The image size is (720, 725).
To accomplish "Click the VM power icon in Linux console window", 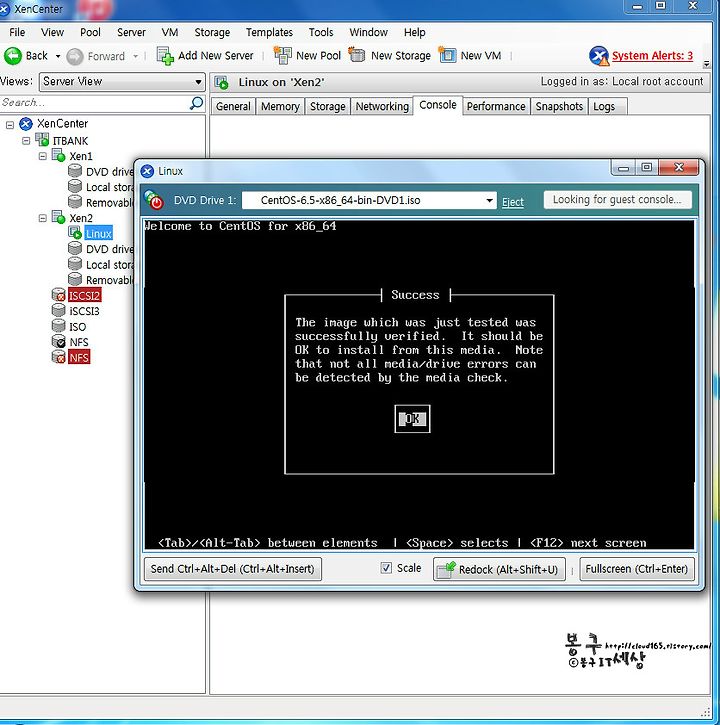I will [153, 200].
